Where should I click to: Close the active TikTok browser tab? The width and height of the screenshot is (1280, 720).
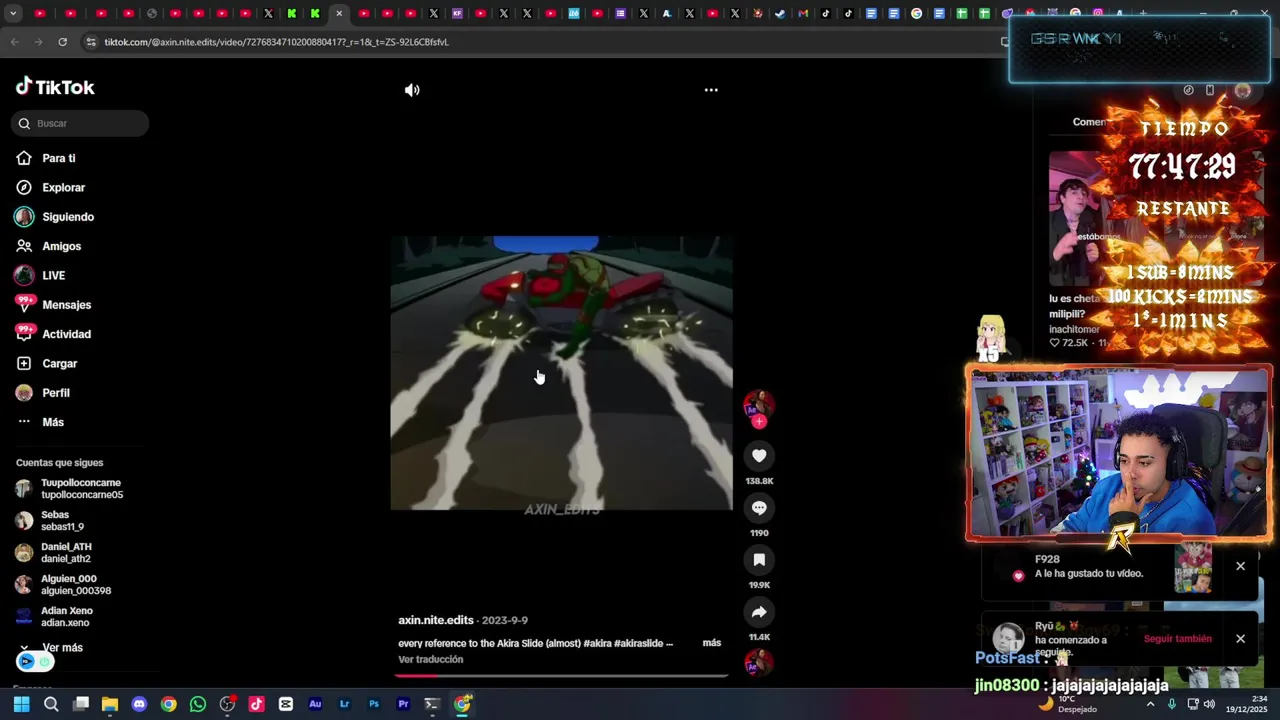coord(339,14)
